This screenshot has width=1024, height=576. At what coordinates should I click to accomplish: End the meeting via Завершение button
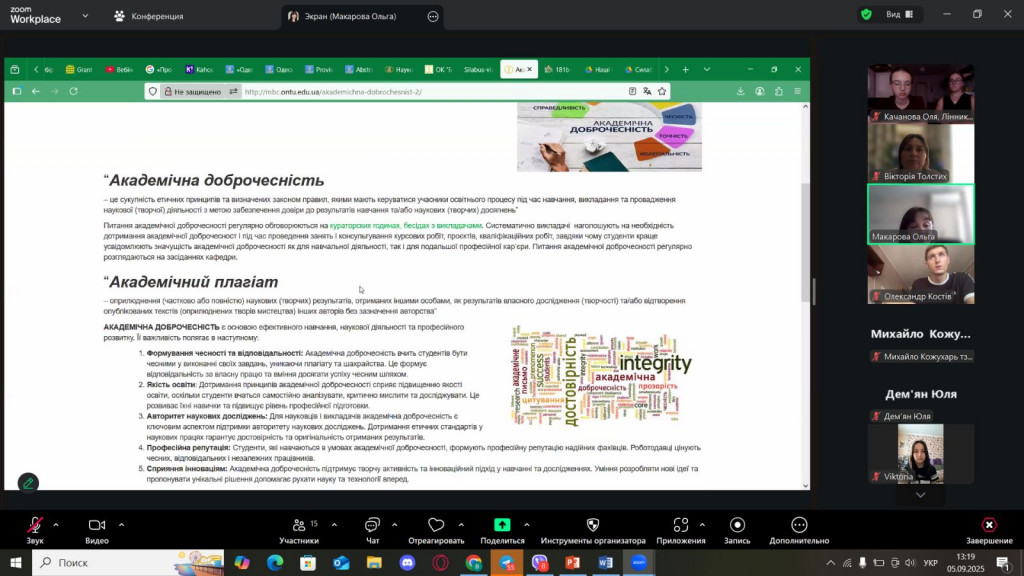(988, 524)
